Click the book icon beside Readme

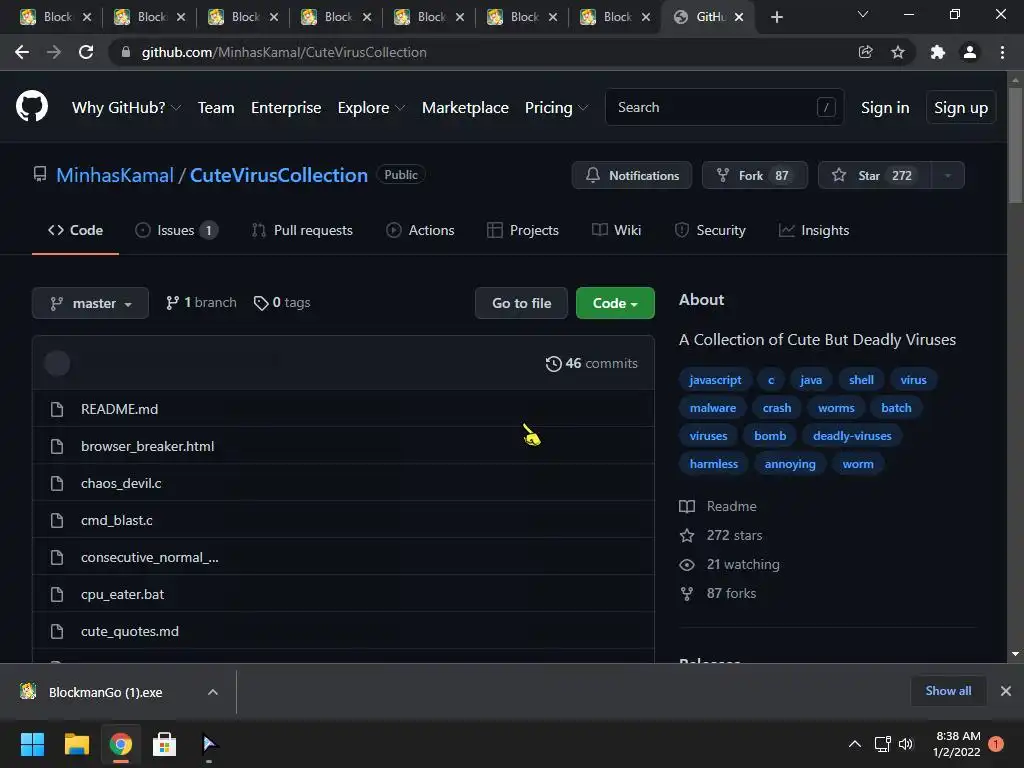tap(686, 506)
